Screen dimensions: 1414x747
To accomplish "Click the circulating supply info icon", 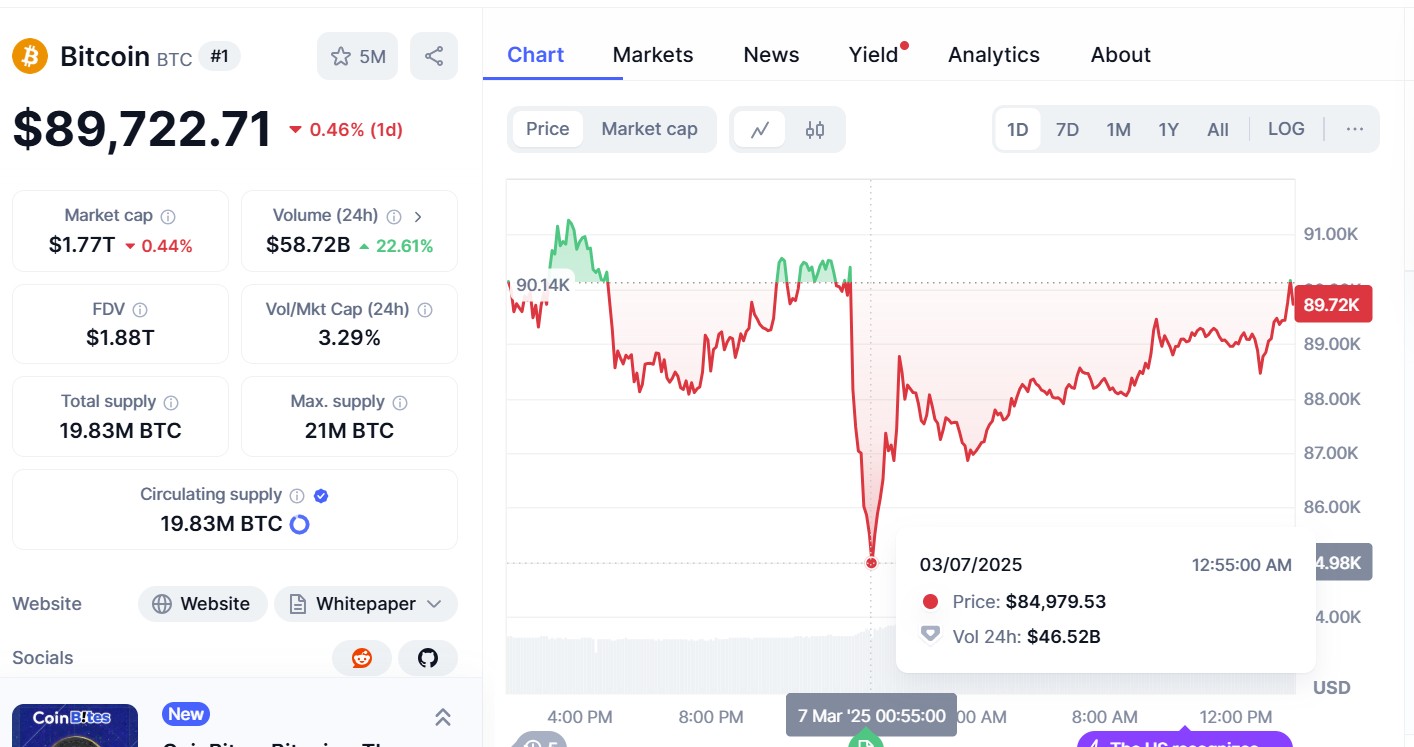I will tap(297, 495).
